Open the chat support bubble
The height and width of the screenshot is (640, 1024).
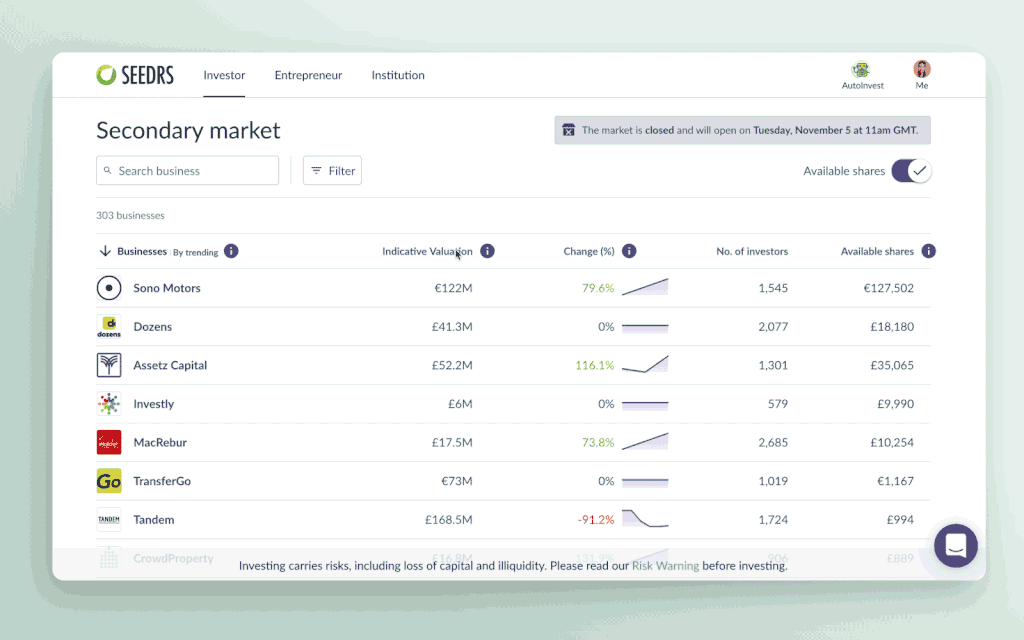pos(955,545)
